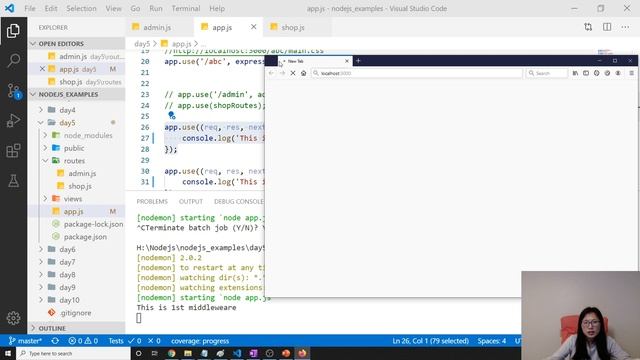The image size is (640, 360).
Task: Close app.js in Open Editors list
Action: (x=42, y=69)
